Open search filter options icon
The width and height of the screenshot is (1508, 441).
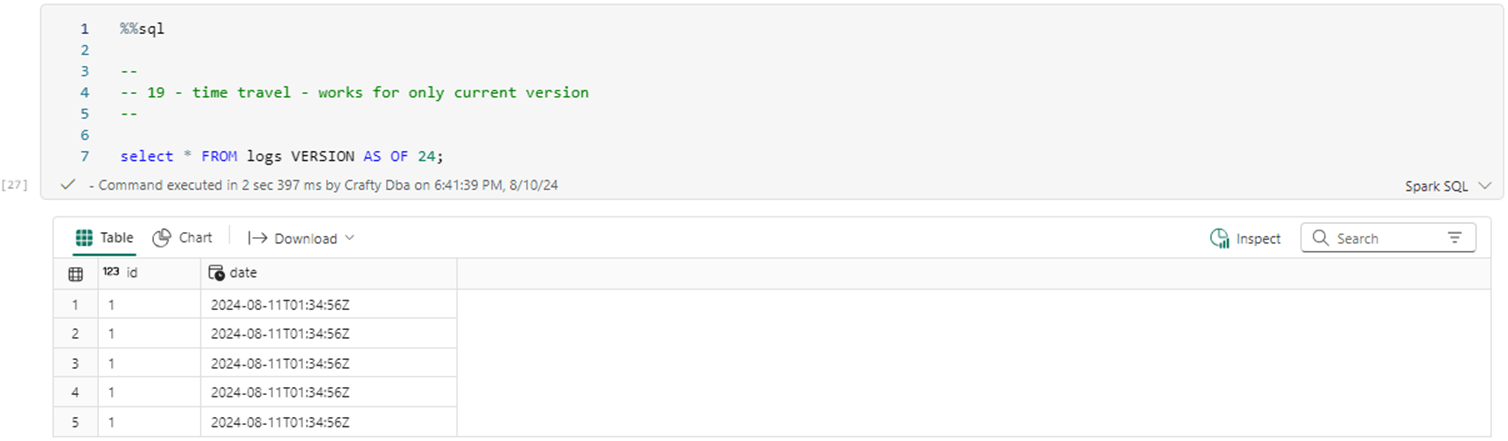tap(1454, 238)
